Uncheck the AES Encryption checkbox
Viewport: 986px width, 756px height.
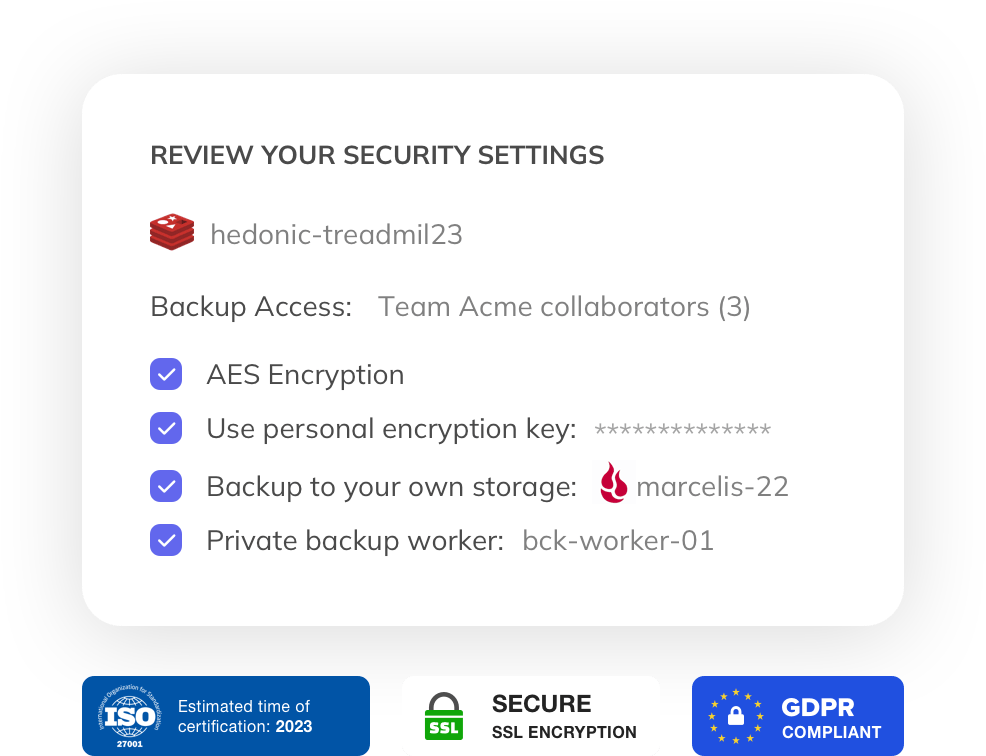[166, 374]
